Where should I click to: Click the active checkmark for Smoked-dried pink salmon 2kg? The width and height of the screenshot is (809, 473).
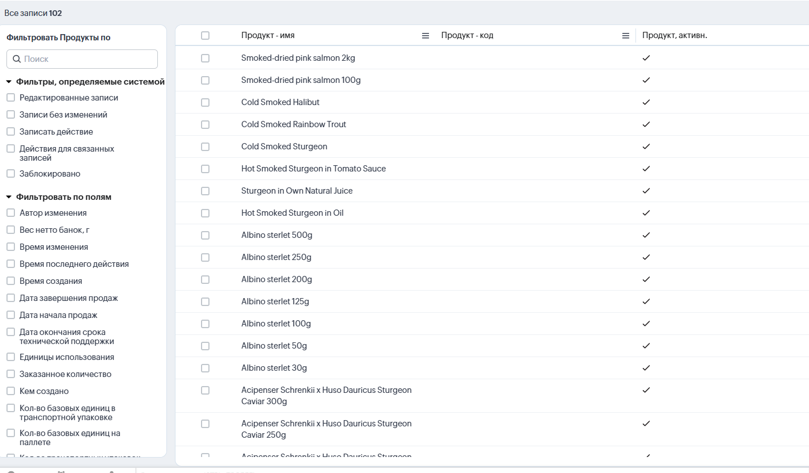[x=646, y=58]
